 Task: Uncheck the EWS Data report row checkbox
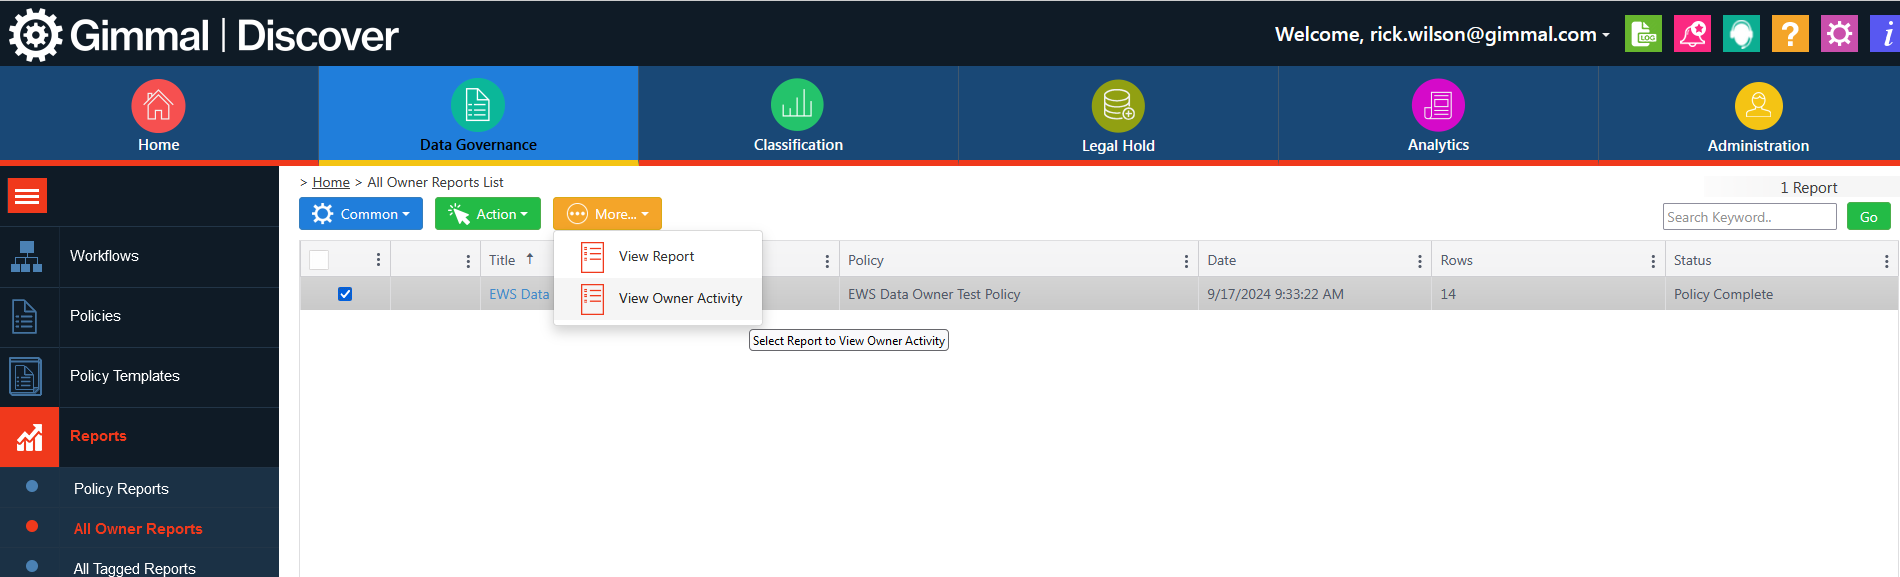pyautogui.click(x=345, y=294)
